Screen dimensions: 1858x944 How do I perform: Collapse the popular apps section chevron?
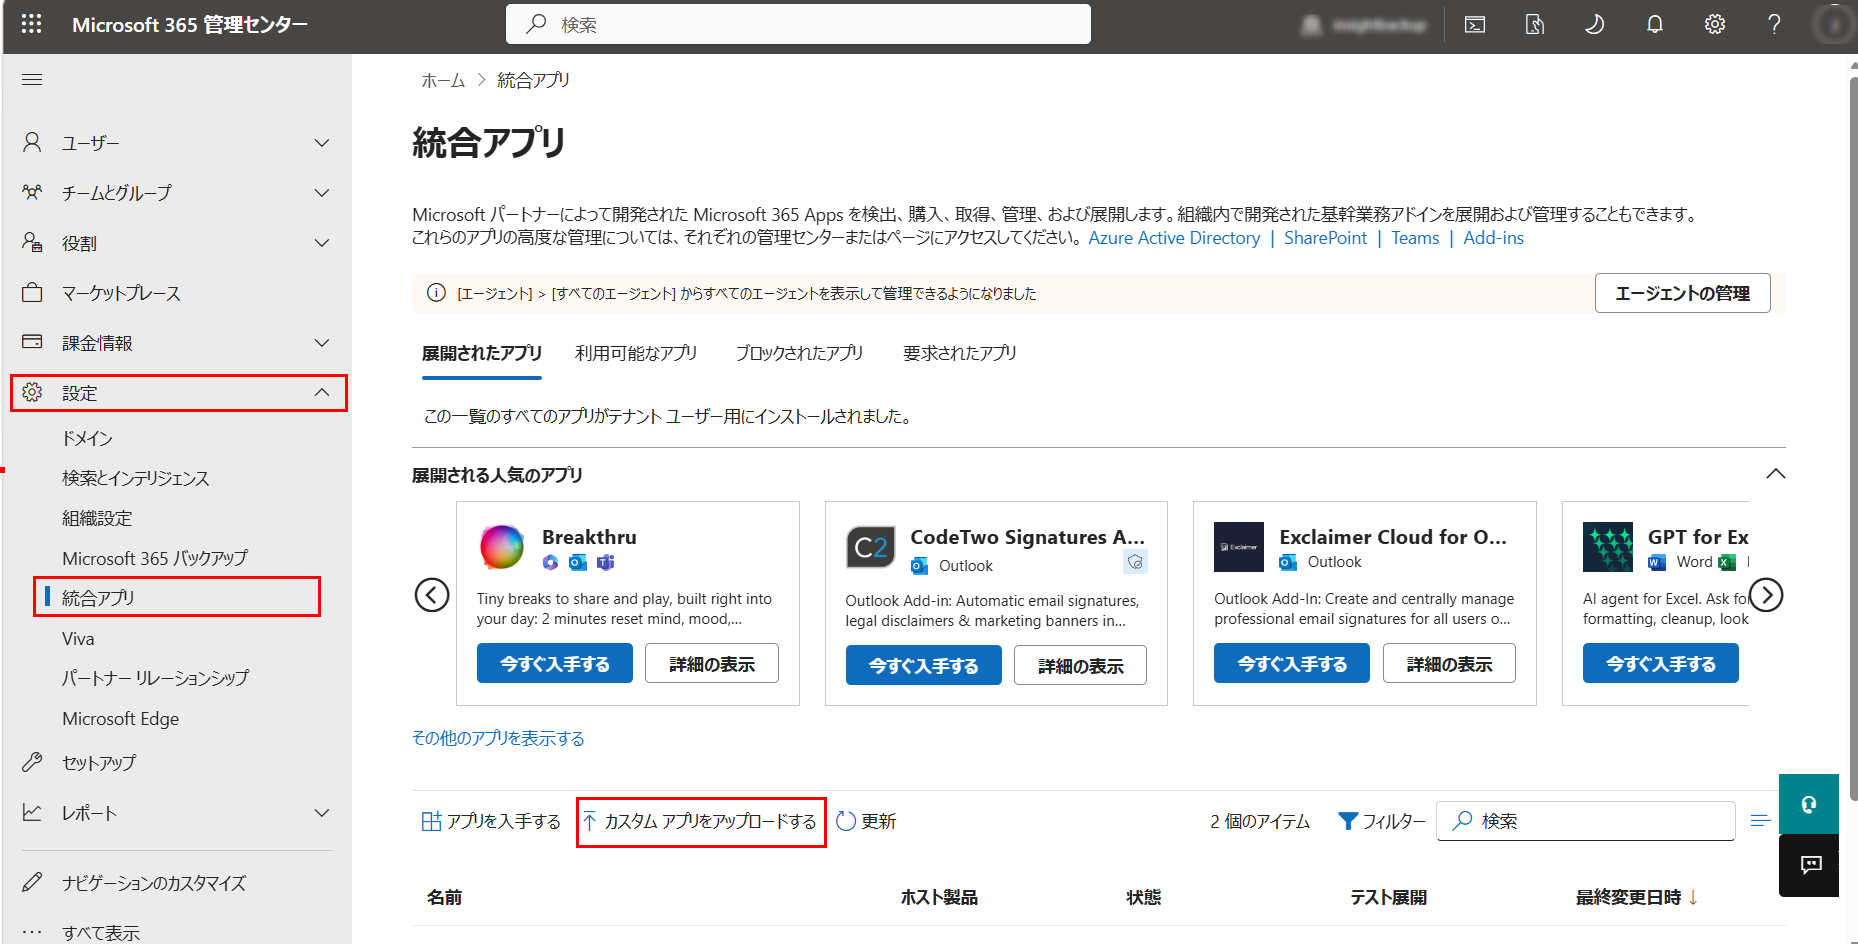[x=1776, y=474]
